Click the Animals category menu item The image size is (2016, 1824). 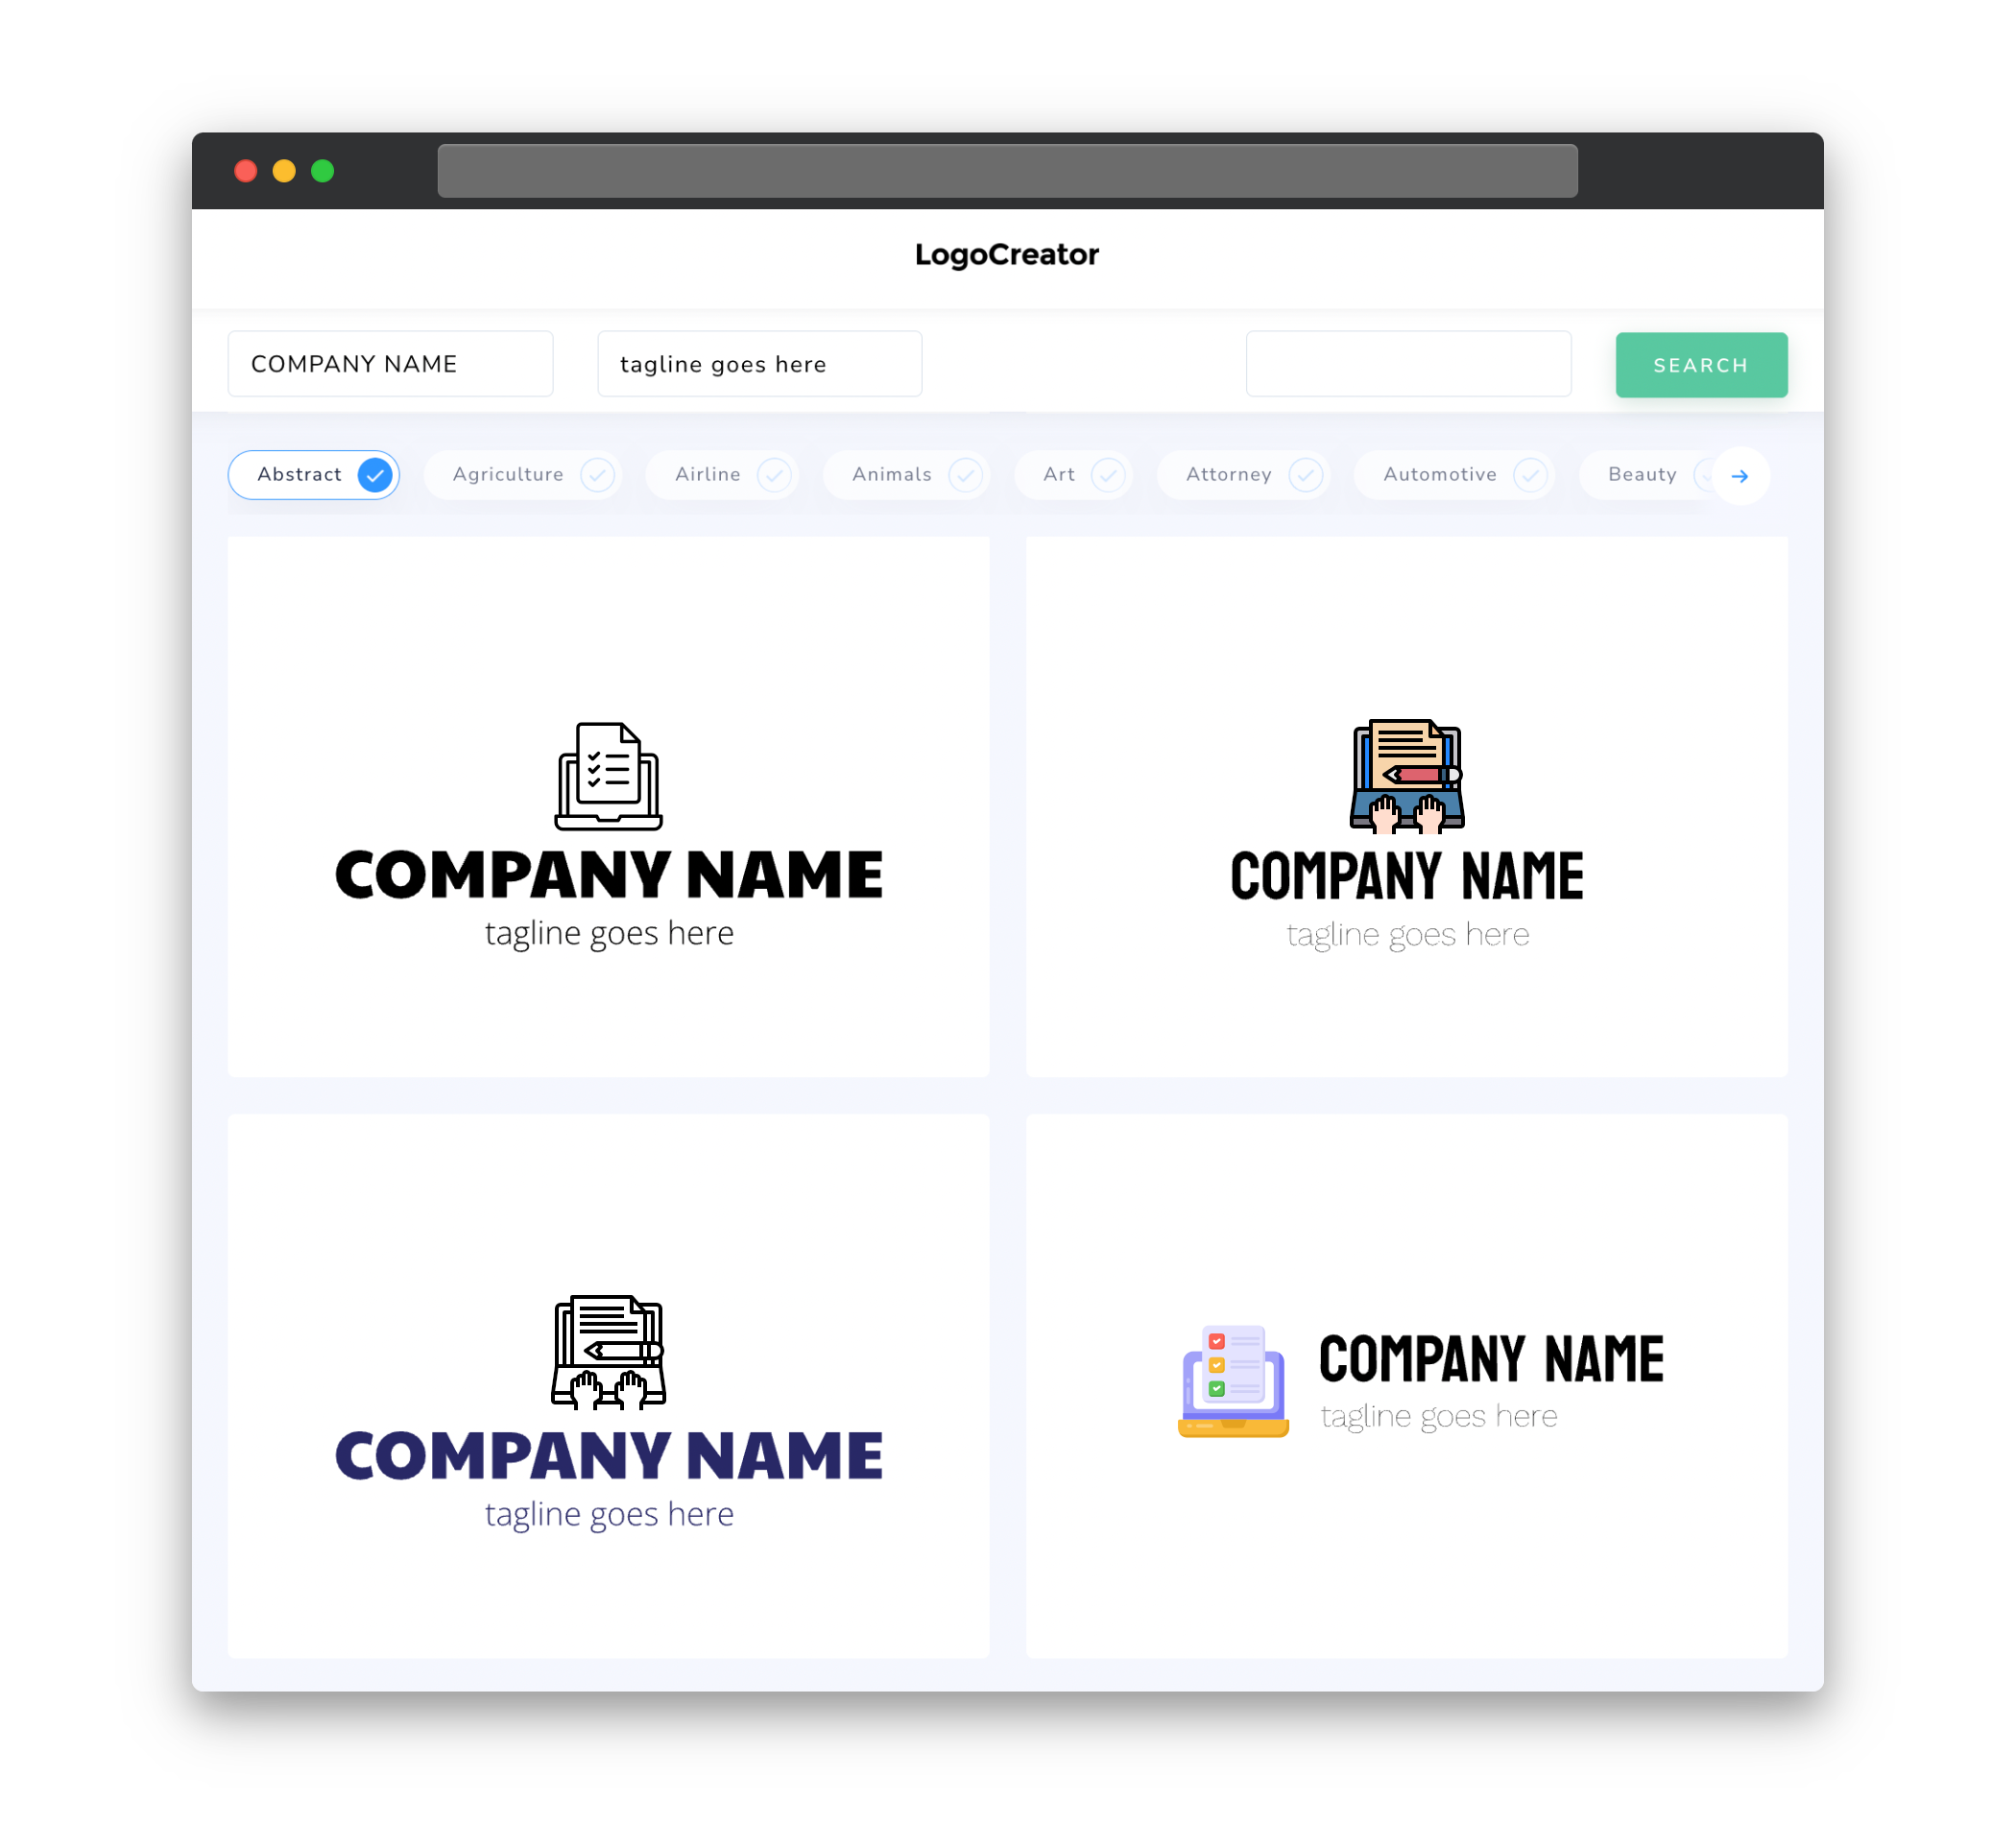point(906,474)
